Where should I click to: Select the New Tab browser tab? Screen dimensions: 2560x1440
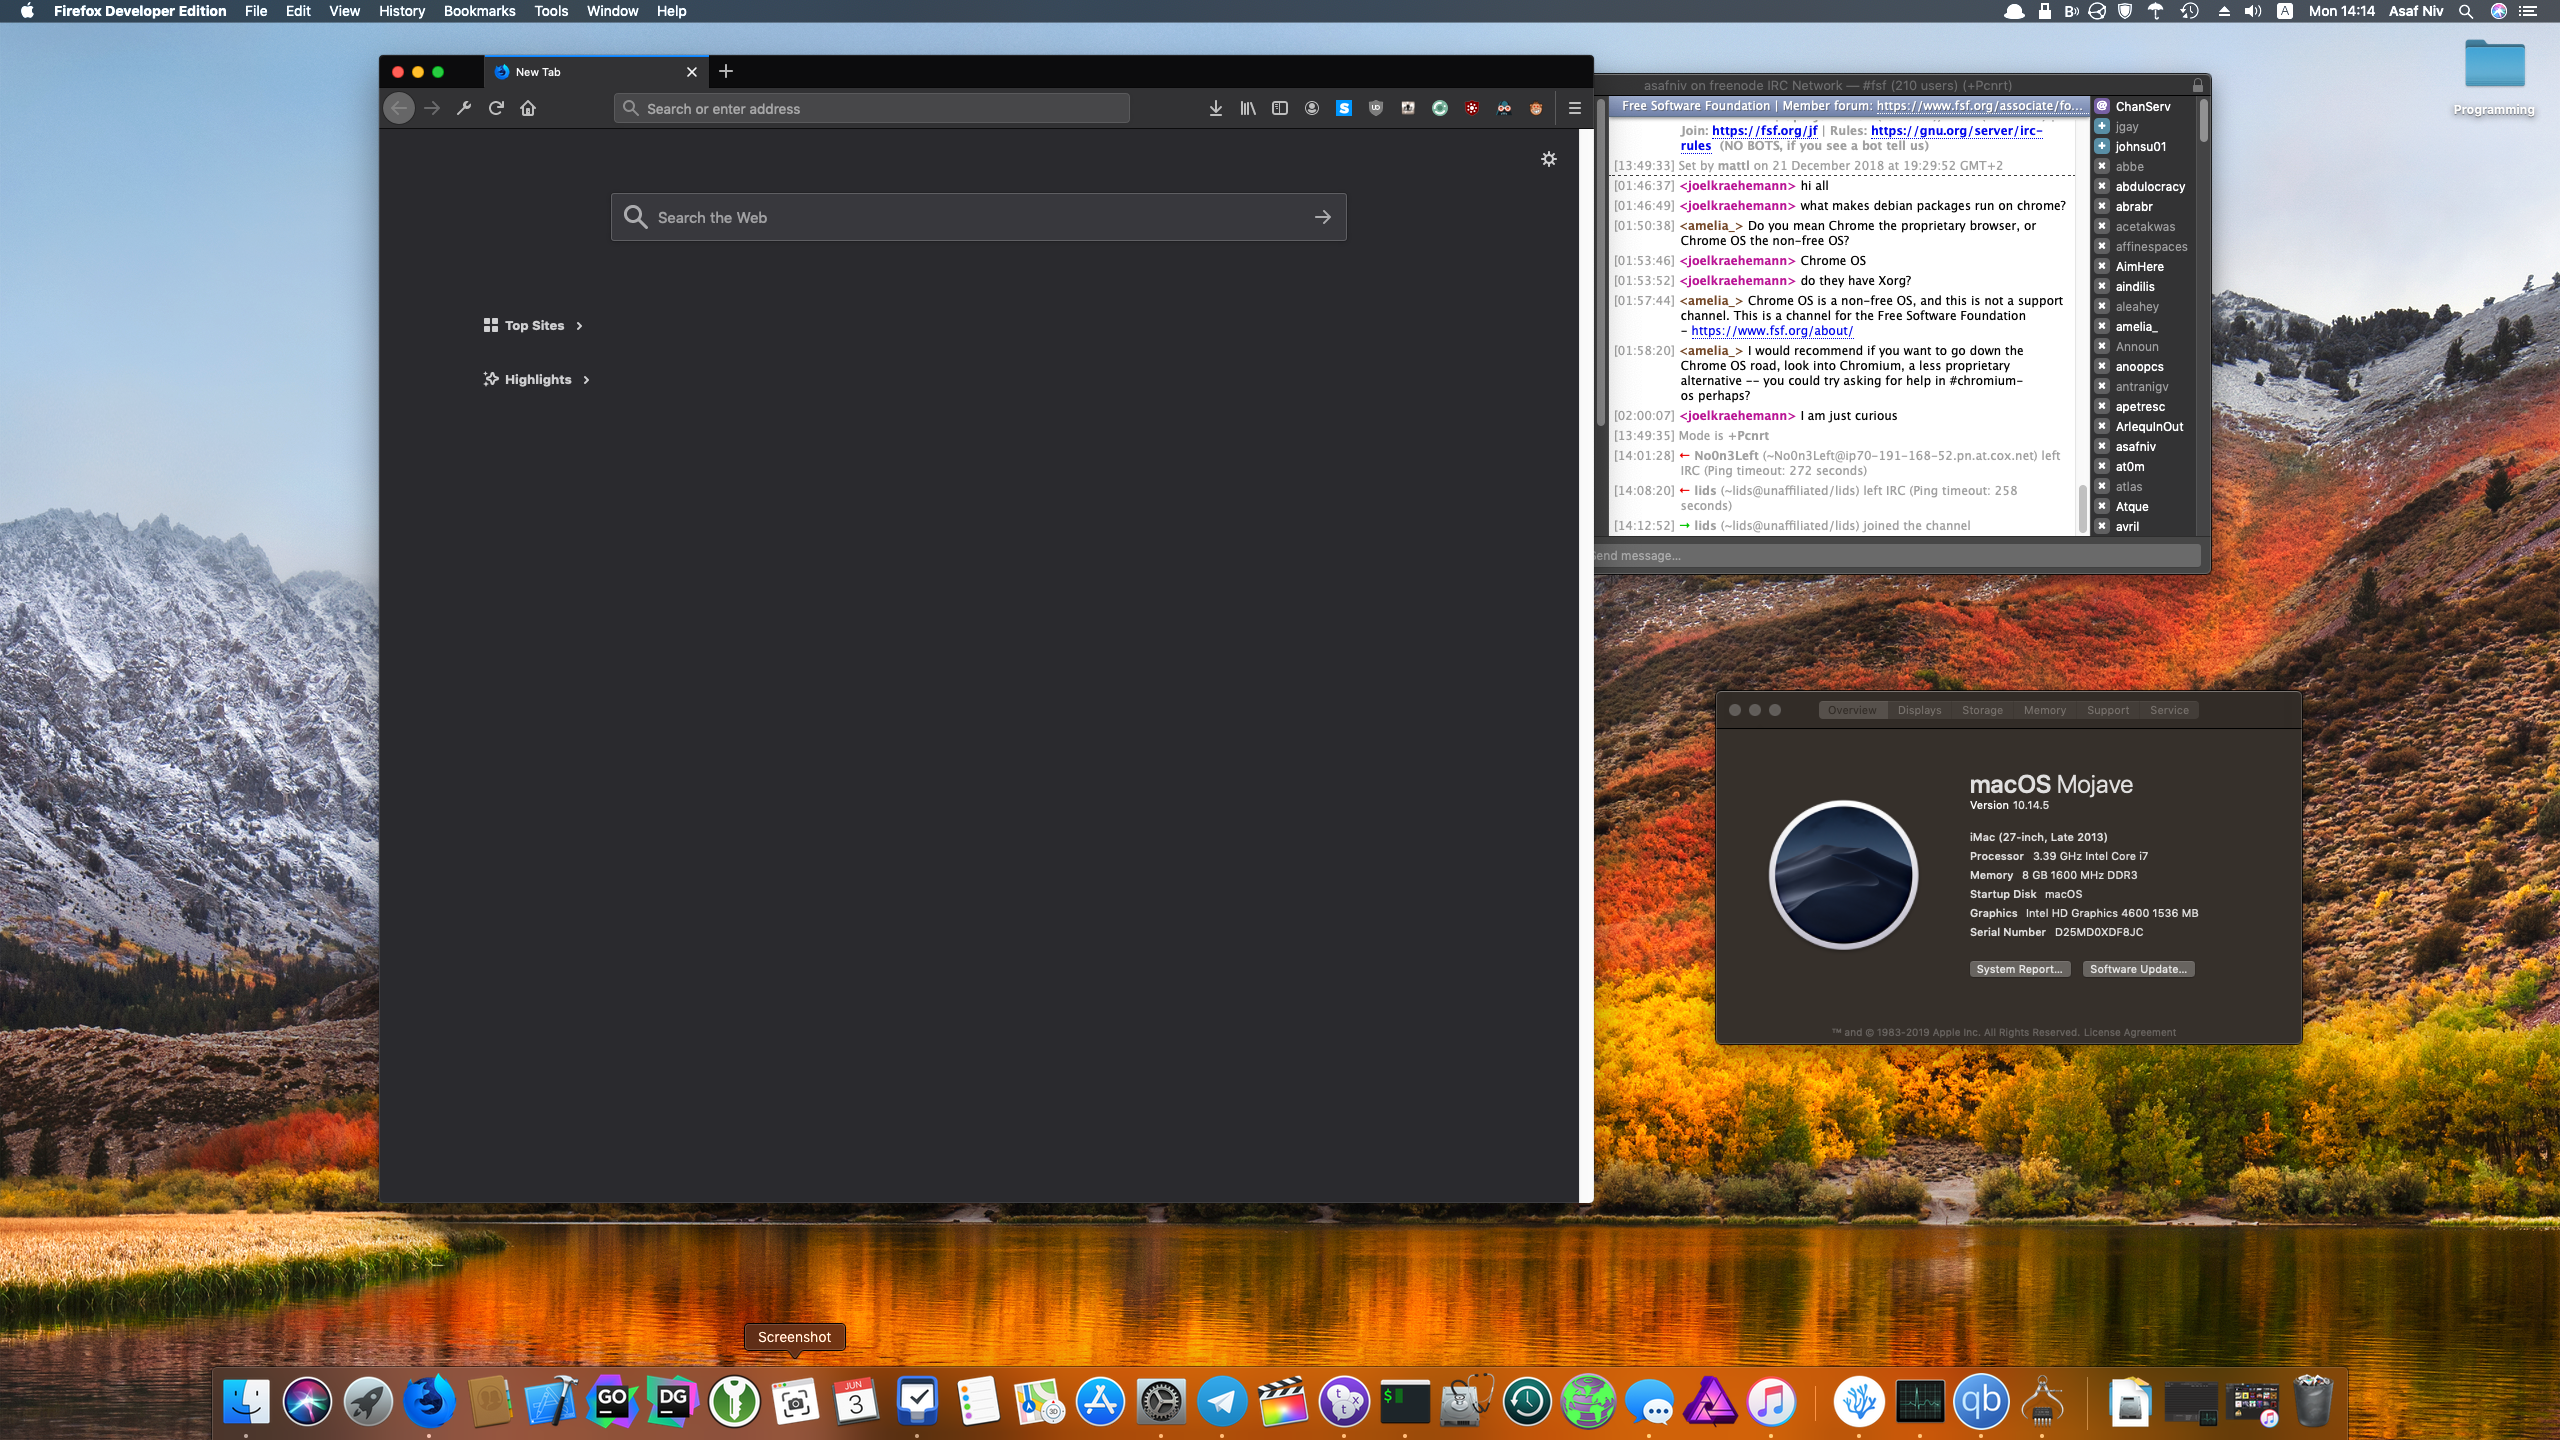pos(597,72)
